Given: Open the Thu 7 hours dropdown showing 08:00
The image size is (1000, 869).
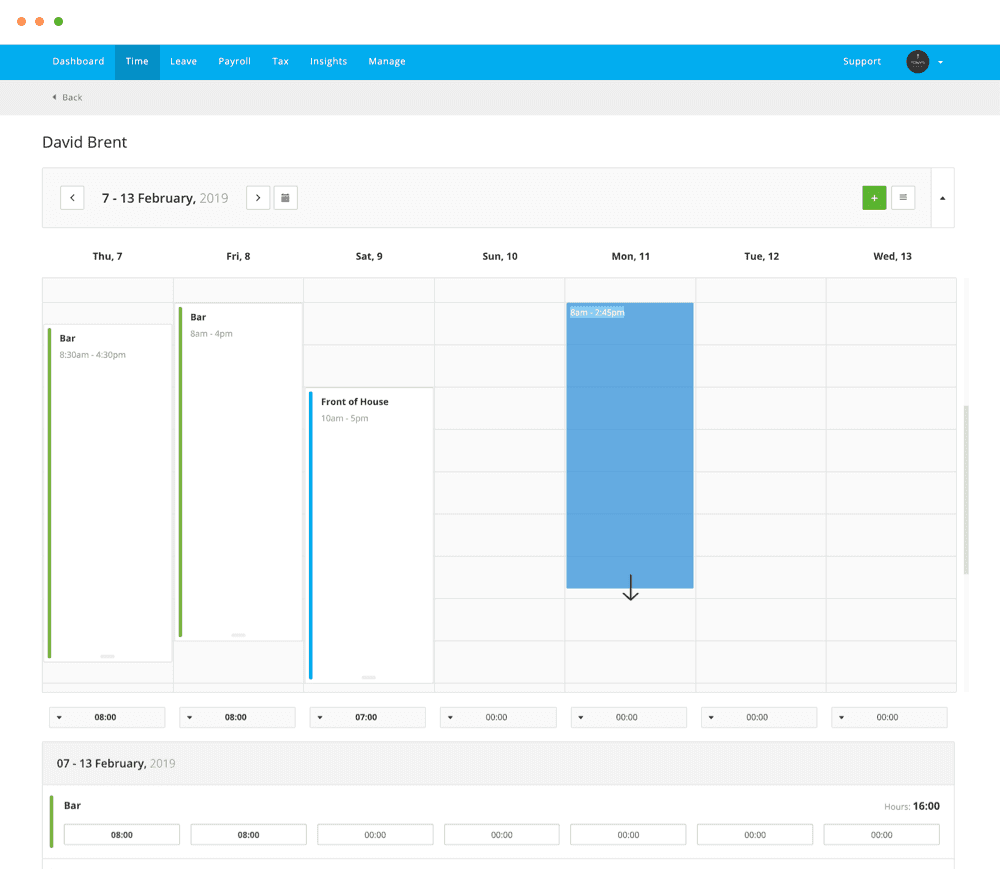Looking at the screenshot, I should click(107, 717).
